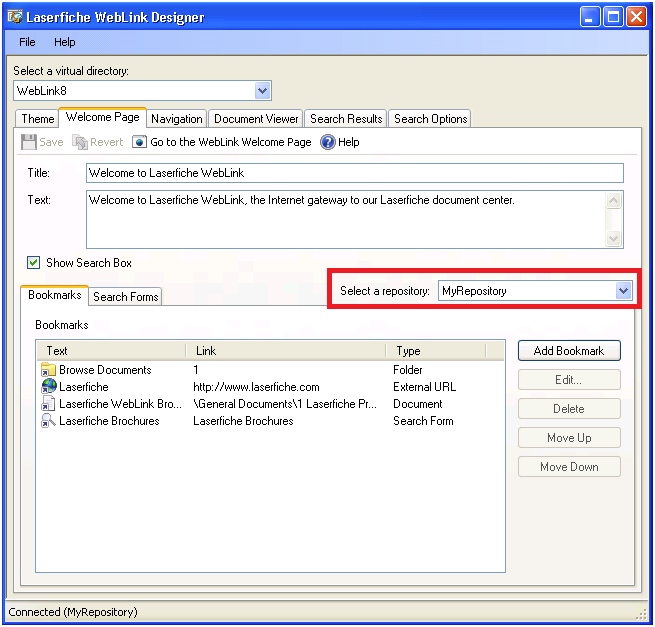Close the WebLink Designer window
The height and width of the screenshot is (627, 655).
636,17
